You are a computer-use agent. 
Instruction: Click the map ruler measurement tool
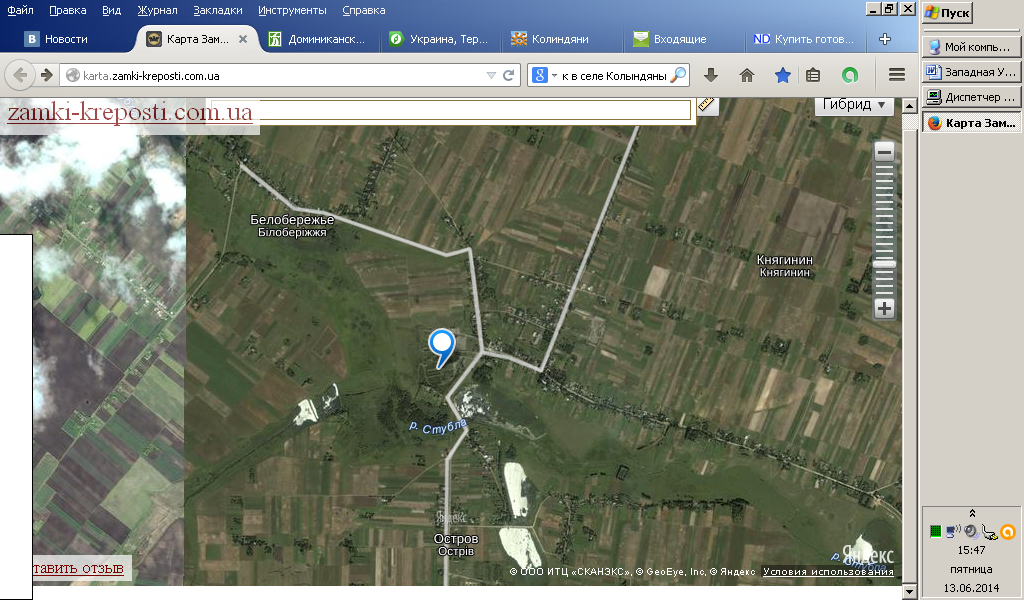point(707,105)
